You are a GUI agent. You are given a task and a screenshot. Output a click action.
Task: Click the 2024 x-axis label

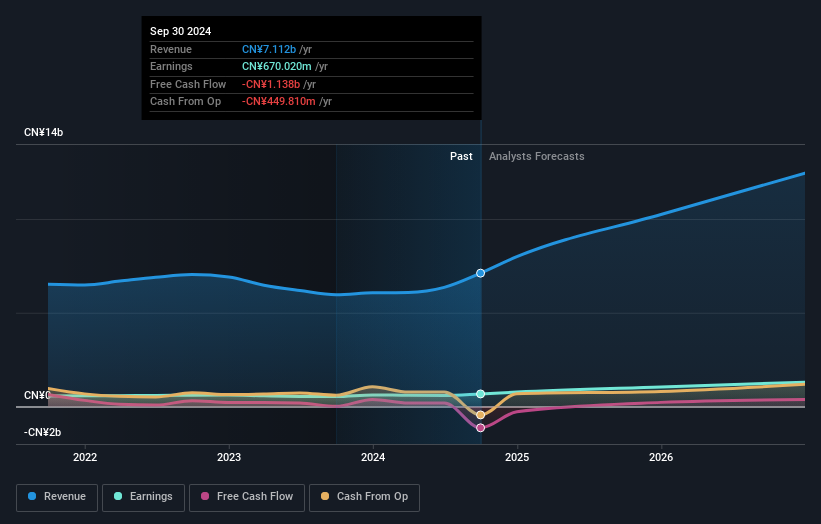pyautogui.click(x=373, y=458)
